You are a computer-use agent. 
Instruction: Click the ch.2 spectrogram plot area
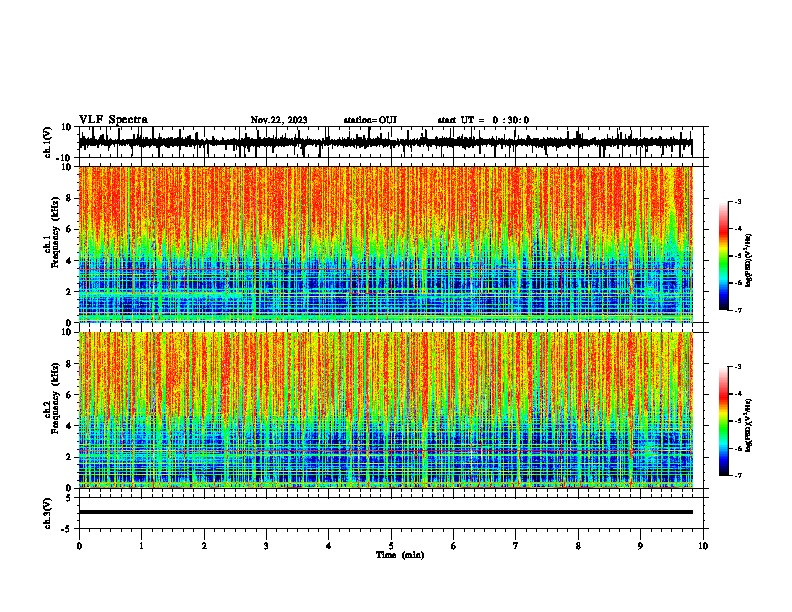[x=385, y=410]
